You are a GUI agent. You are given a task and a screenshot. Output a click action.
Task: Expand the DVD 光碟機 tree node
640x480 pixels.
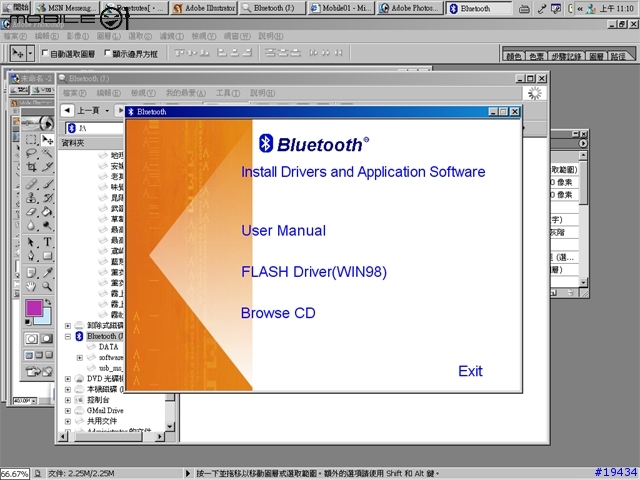[68, 379]
